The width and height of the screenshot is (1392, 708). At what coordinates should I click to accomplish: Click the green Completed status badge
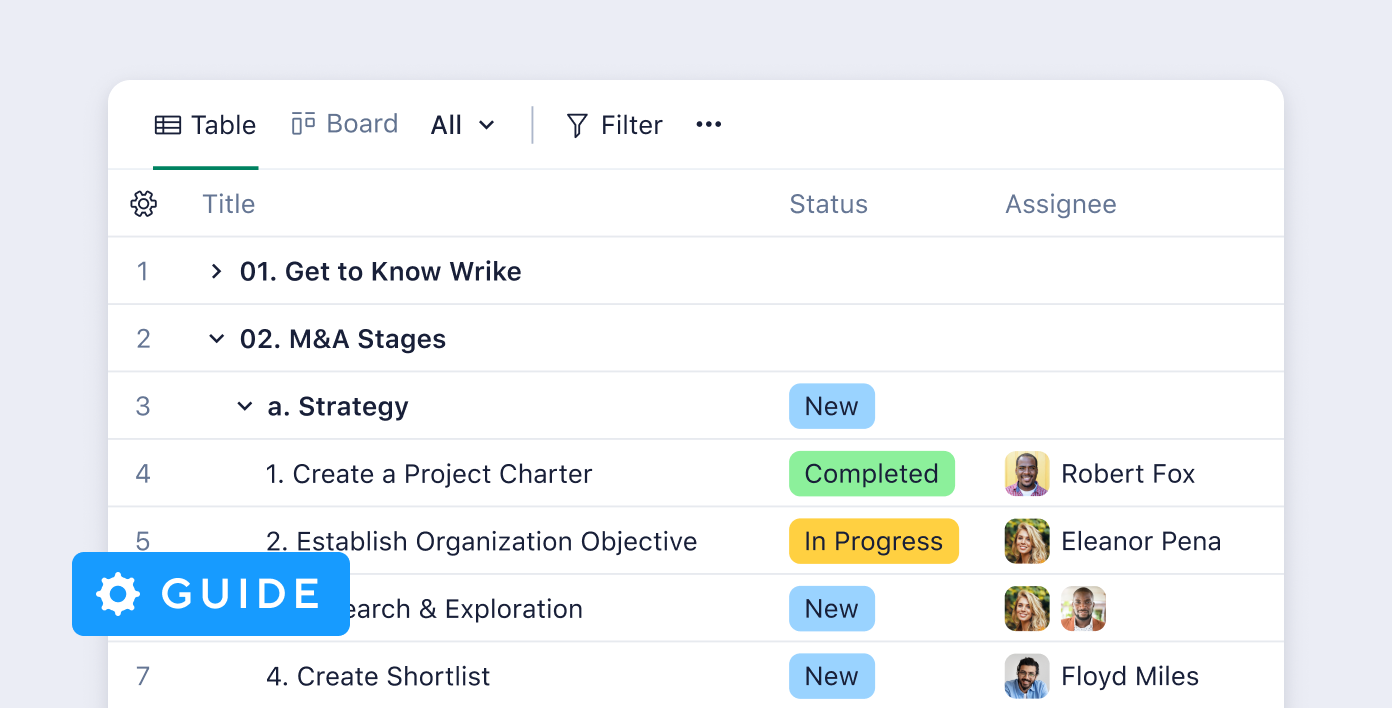(871, 474)
